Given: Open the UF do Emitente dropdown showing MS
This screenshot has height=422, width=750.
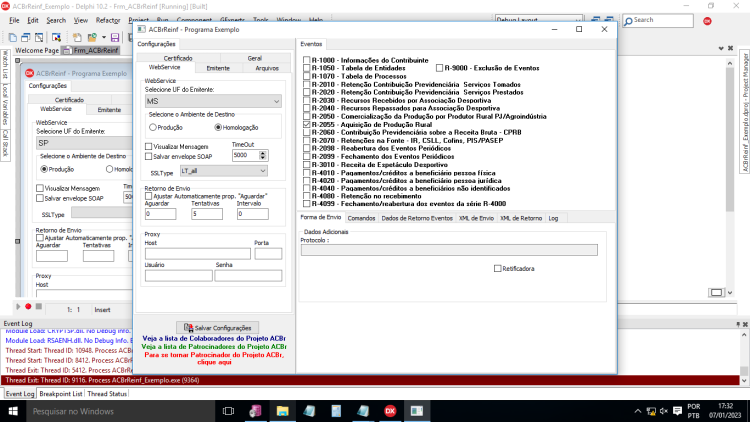Looking at the screenshot, I should click(x=276, y=101).
